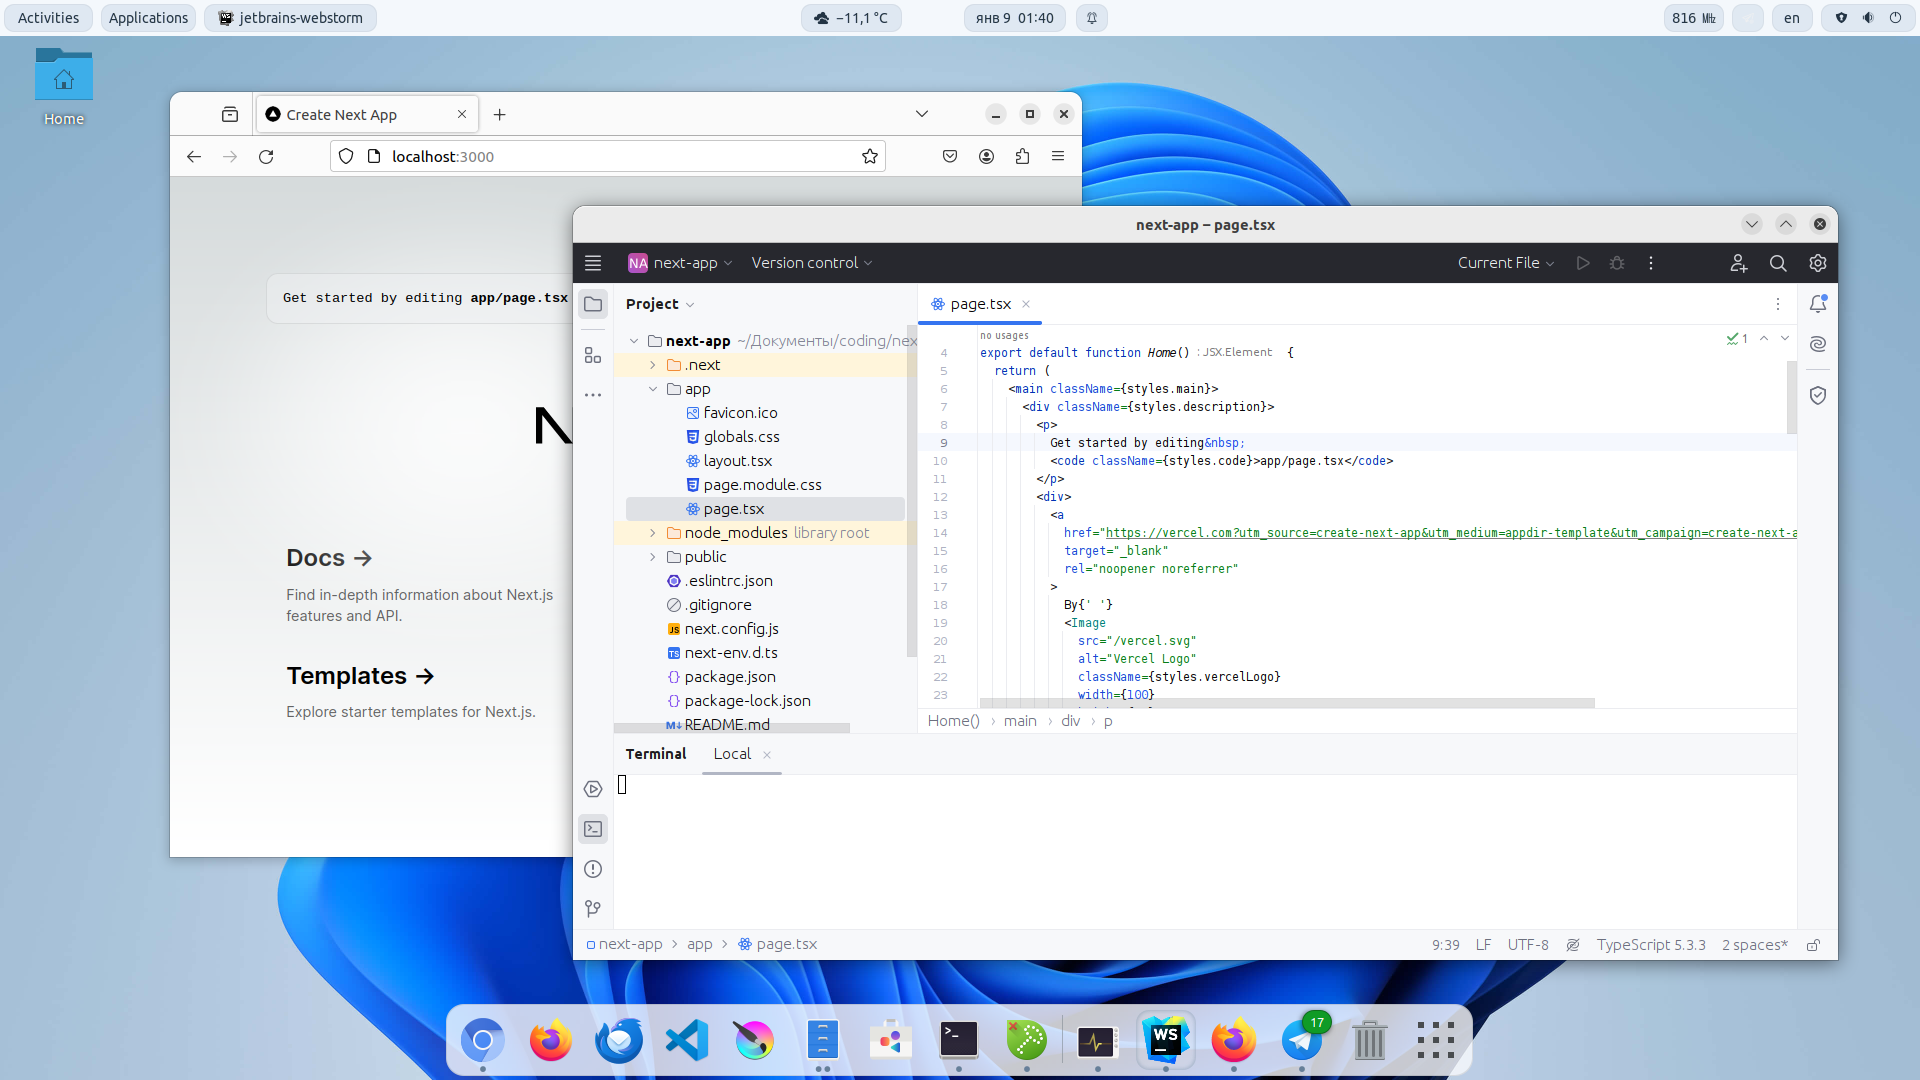Click the Firefox address bar

click(610, 157)
